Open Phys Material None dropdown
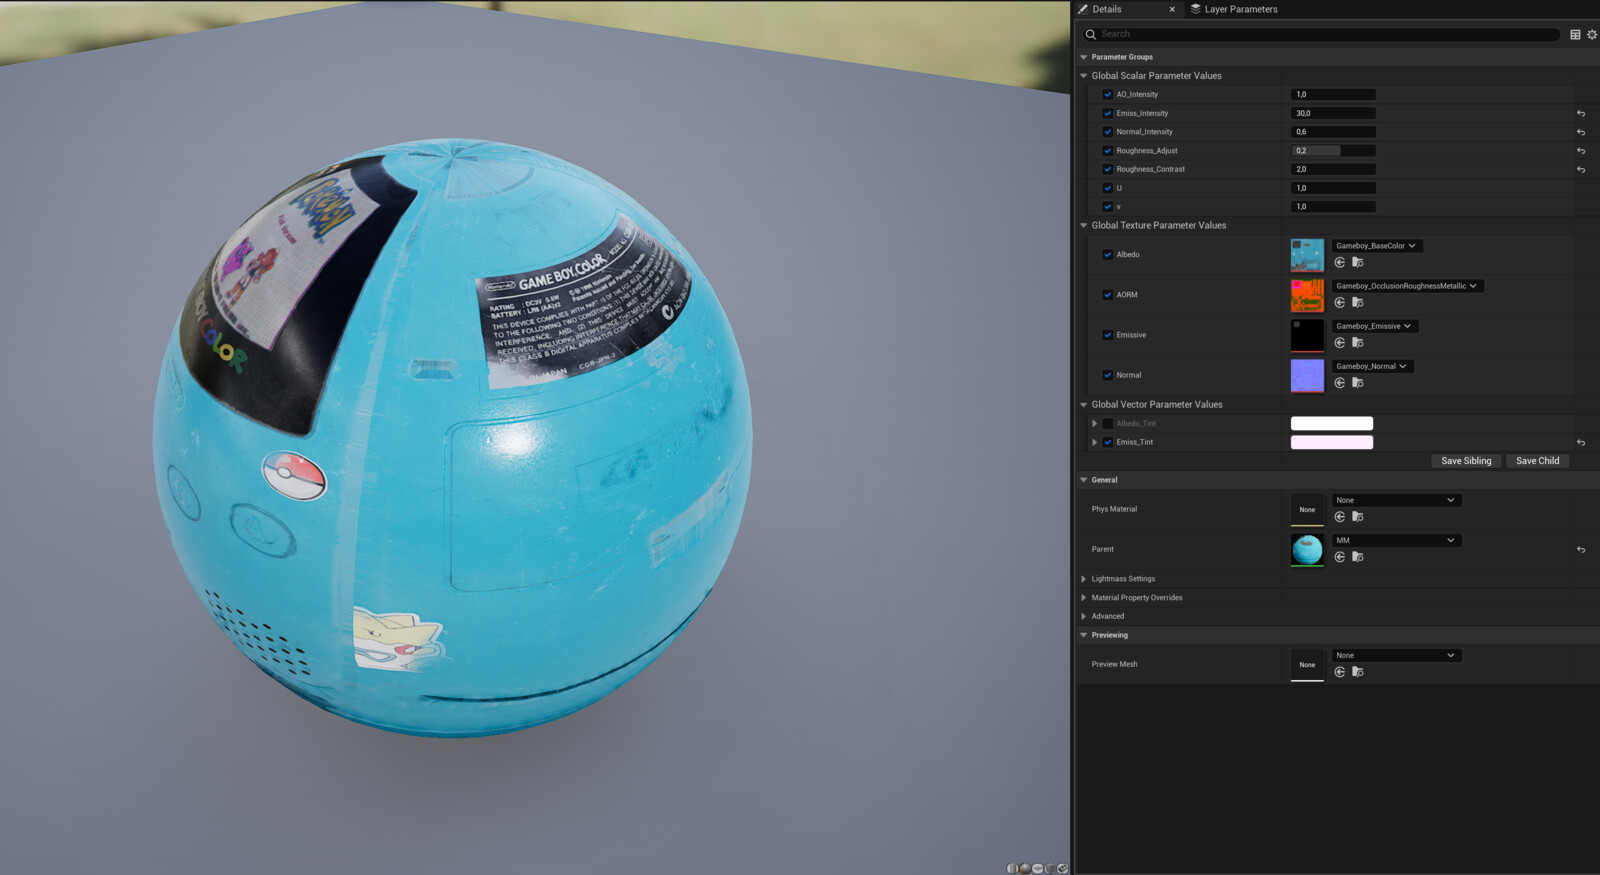 (x=1396, y=500)
